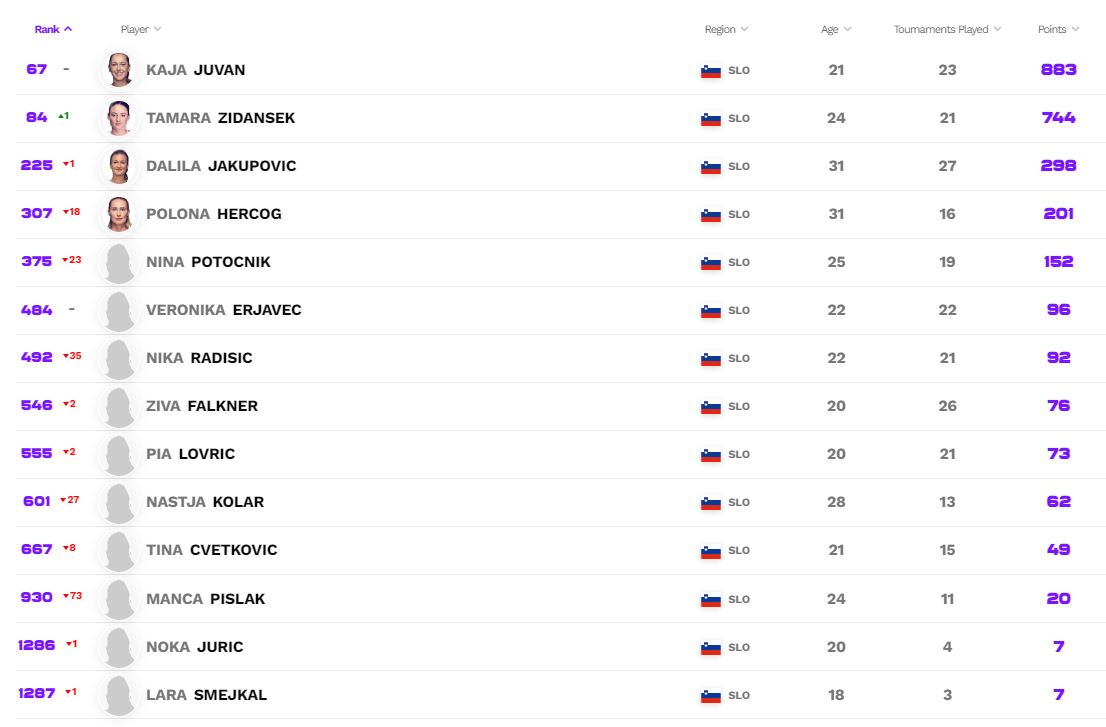Click Veronika Erjavec's silhouette avatar icon
1106x727 pixels.
click(120, 310)
